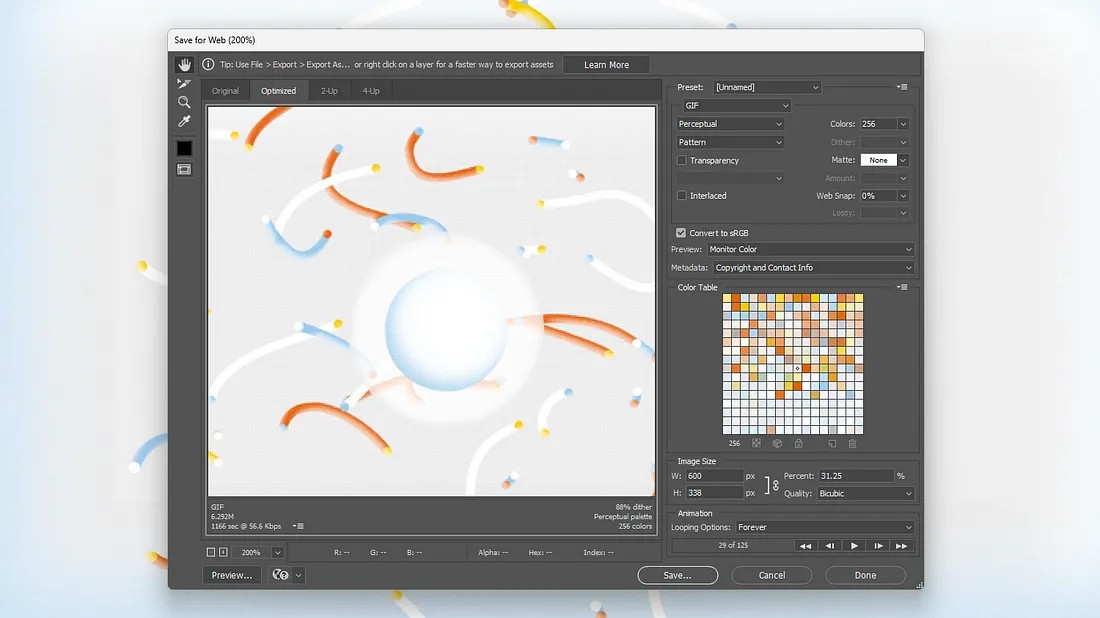Open the Looping Options dropdown
The image size is (1100, 618).
[825, 527]
